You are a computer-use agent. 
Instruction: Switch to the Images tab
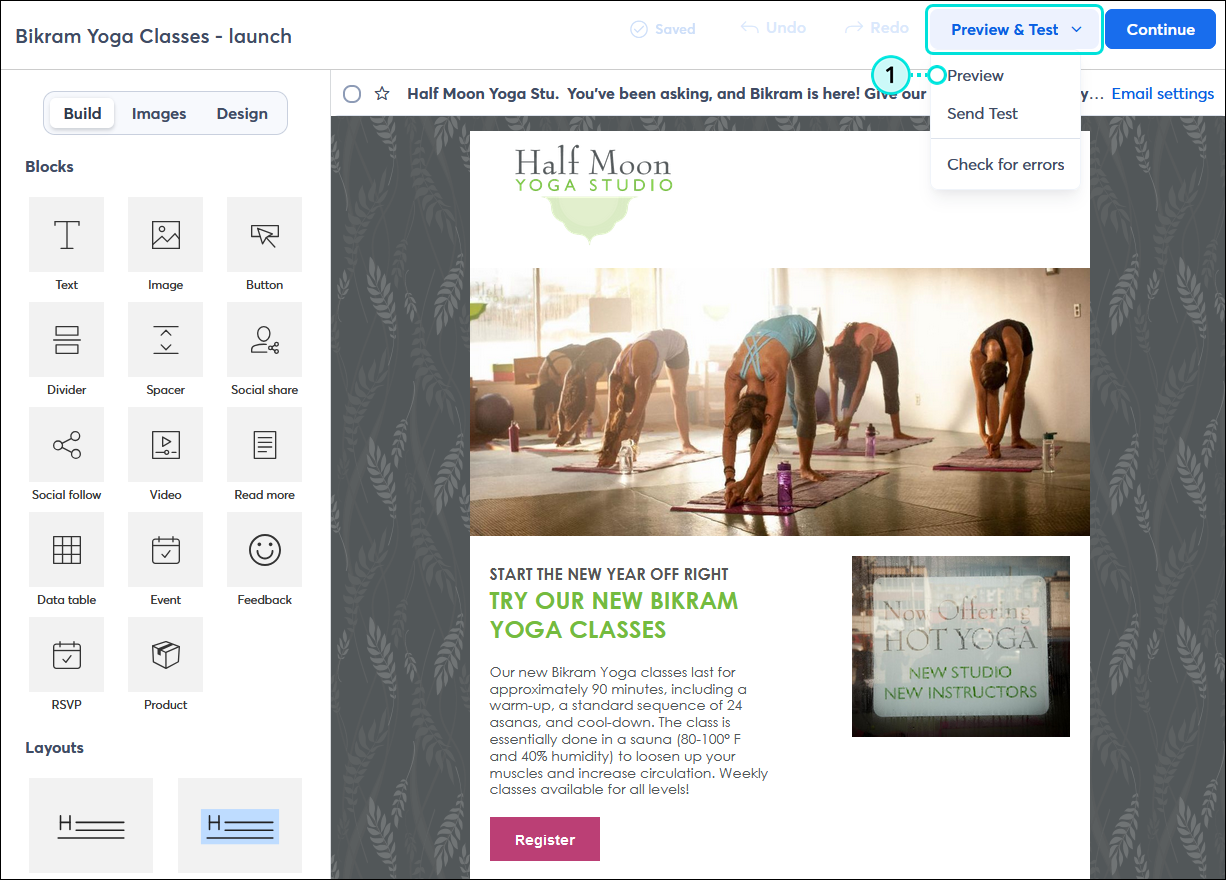159,113
